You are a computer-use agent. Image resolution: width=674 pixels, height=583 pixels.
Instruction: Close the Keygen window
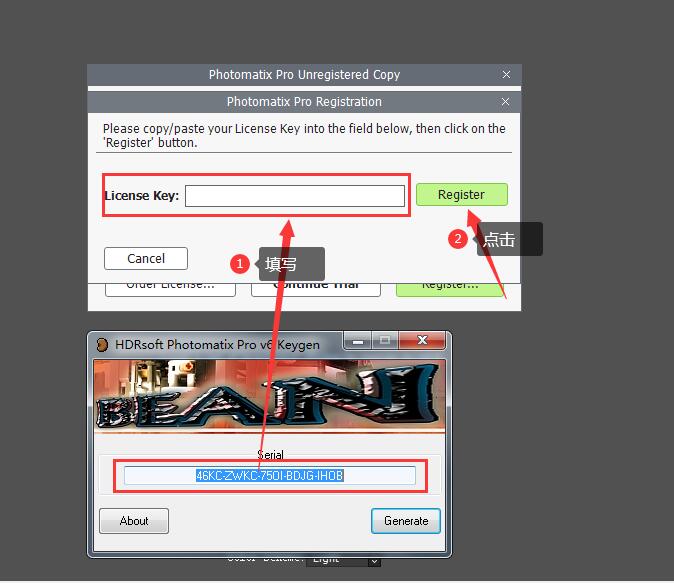click(x=422, y=341)
